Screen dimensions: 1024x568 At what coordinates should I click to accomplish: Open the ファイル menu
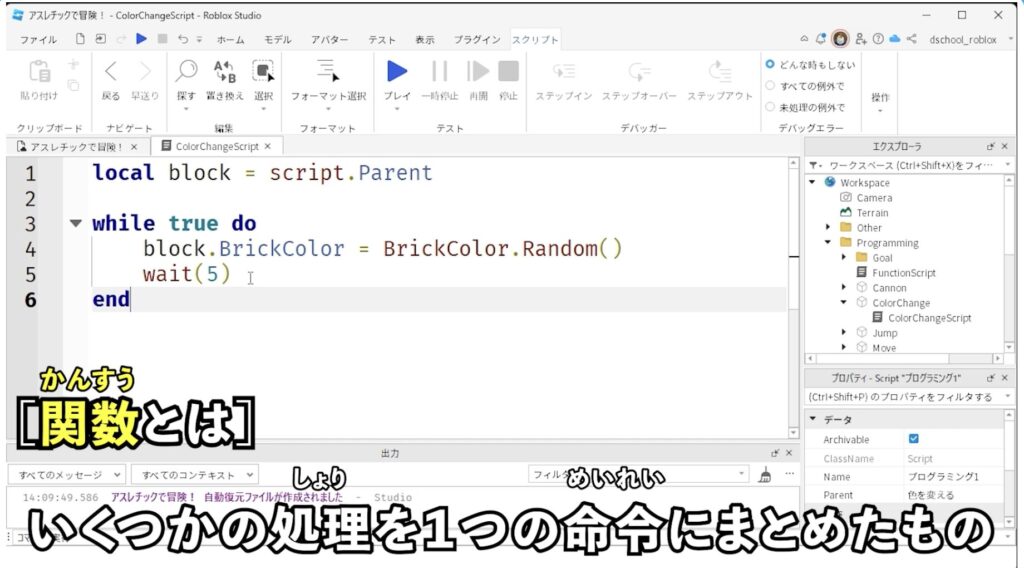click(38, 40)
